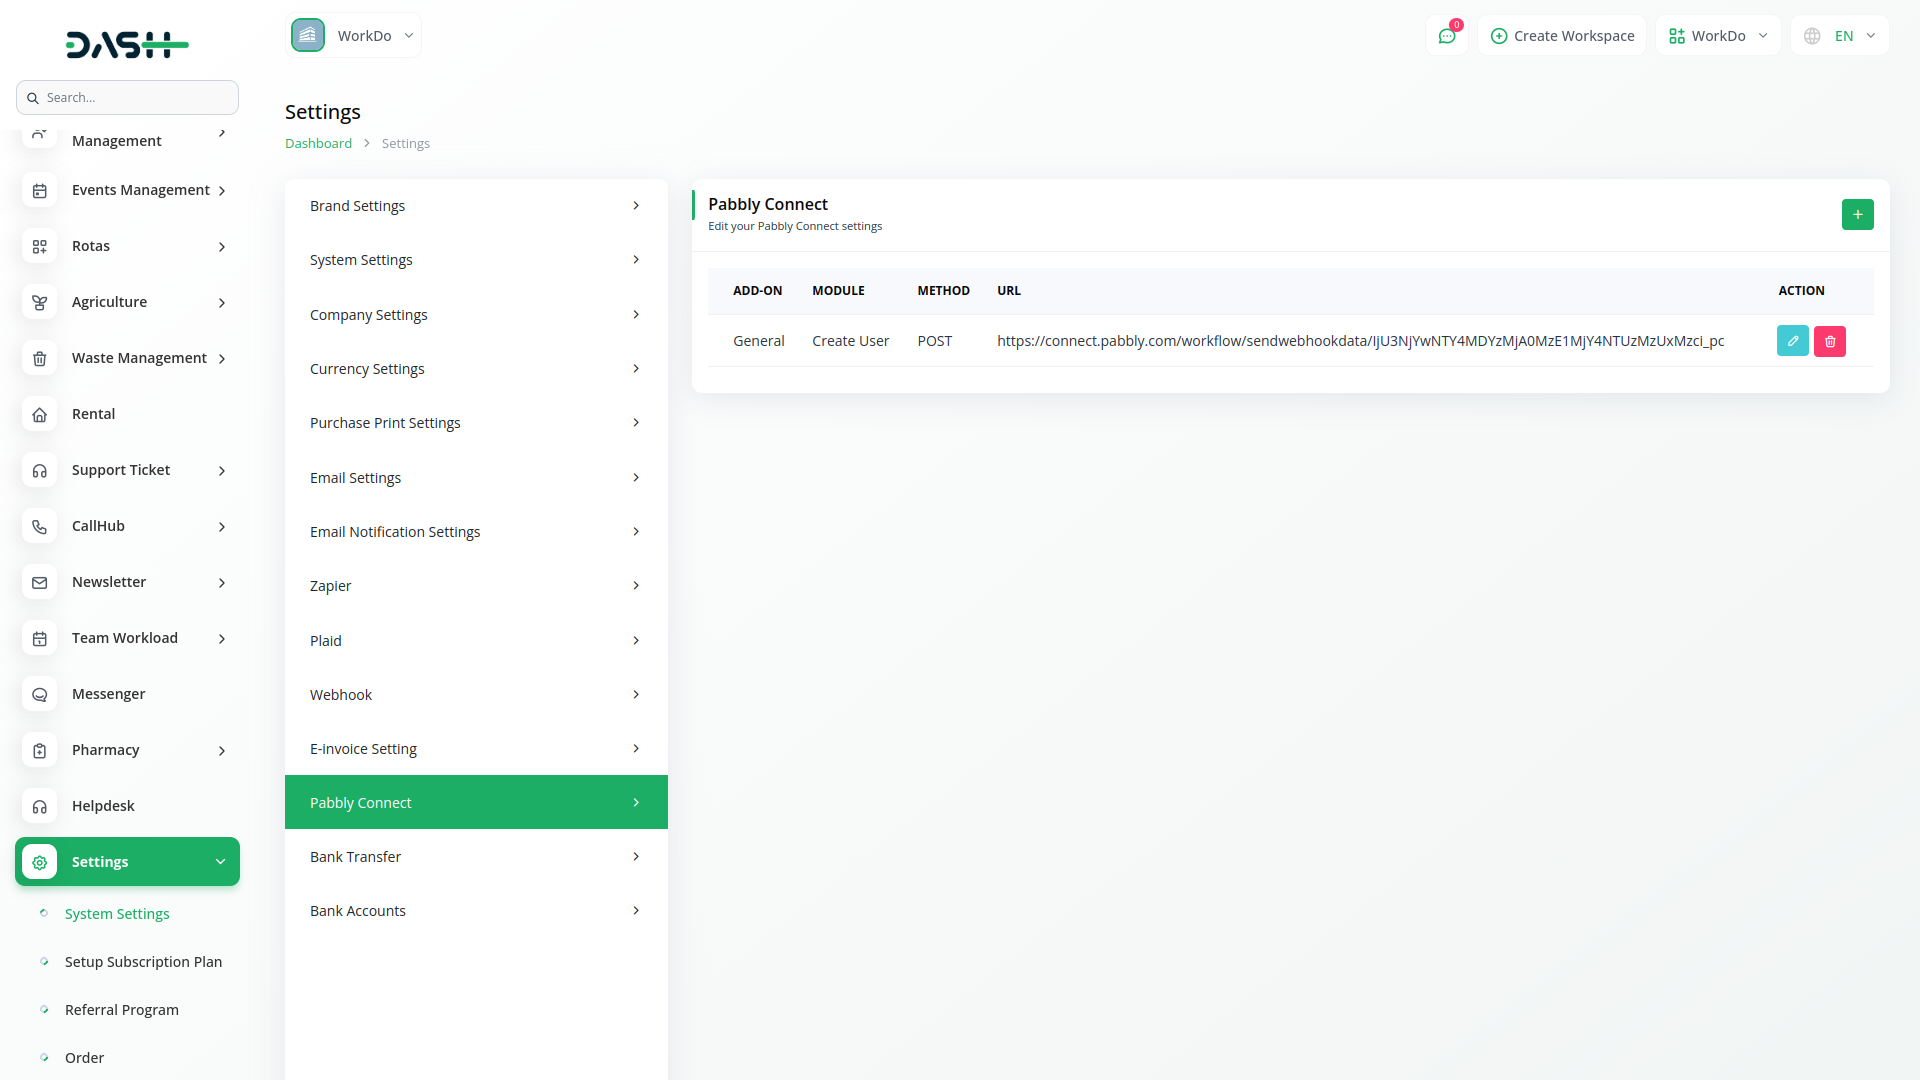Click the Messenger chat bubble icon
Screen dimensions: 1920x1080
coord(40,694)
